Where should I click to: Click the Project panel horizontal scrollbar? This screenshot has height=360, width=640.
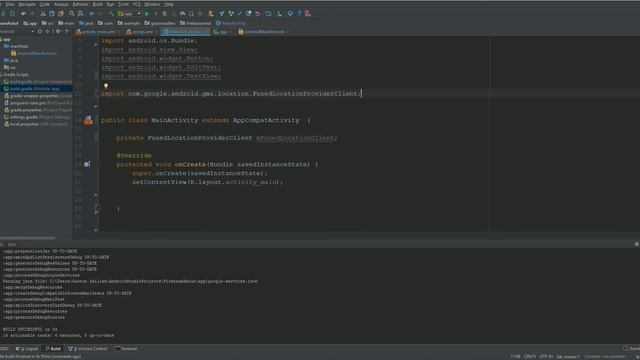27,238
